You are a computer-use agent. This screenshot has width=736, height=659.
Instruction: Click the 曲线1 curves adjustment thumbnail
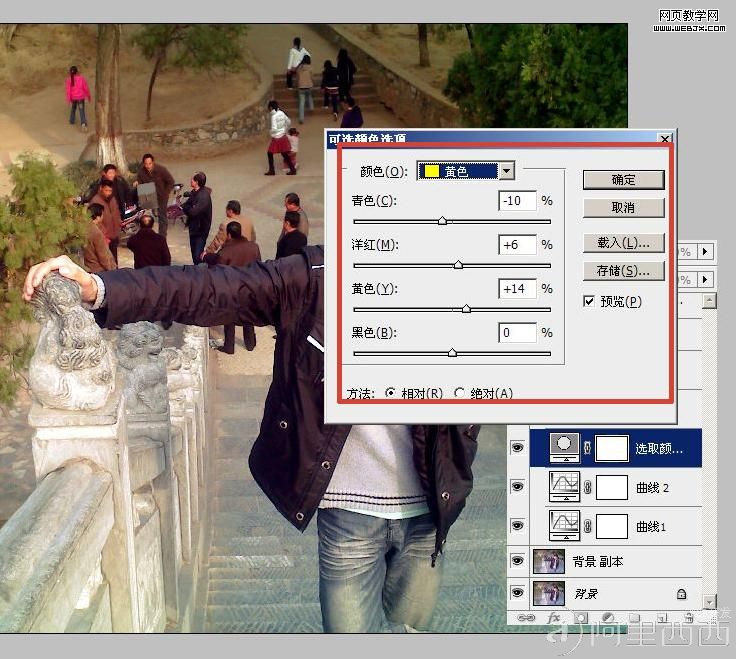564,526
